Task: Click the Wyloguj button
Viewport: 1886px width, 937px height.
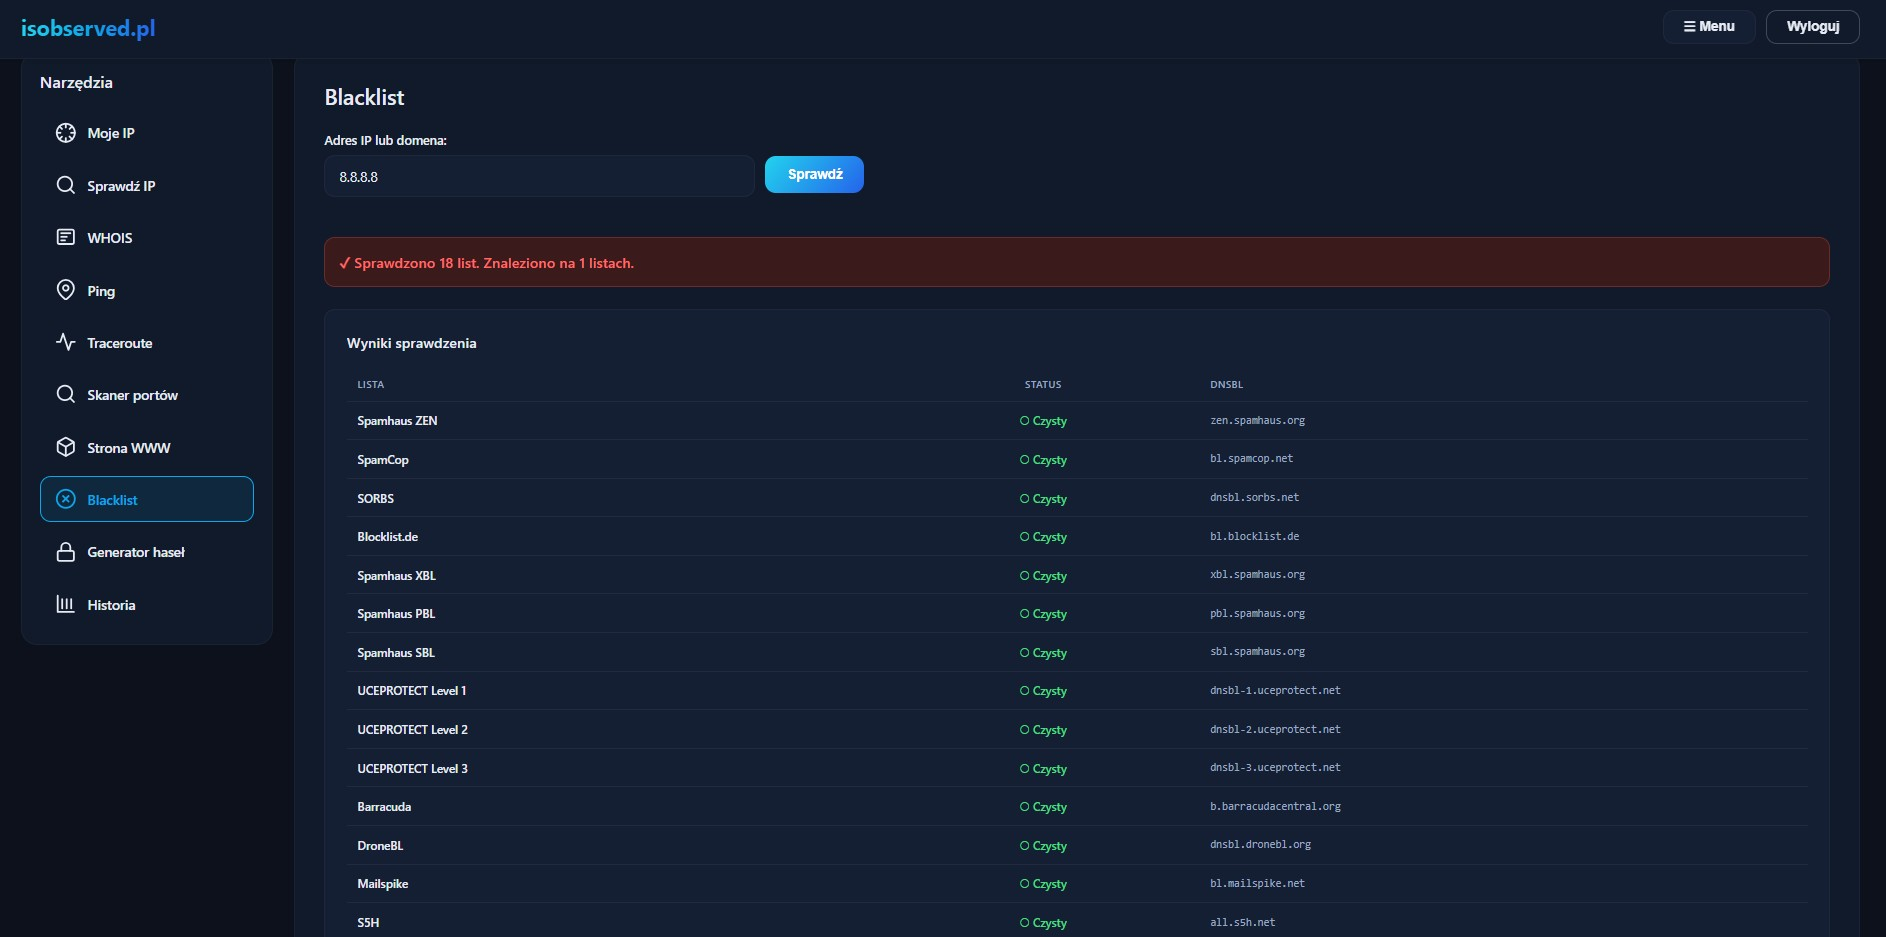Action: click(1813, 27)
